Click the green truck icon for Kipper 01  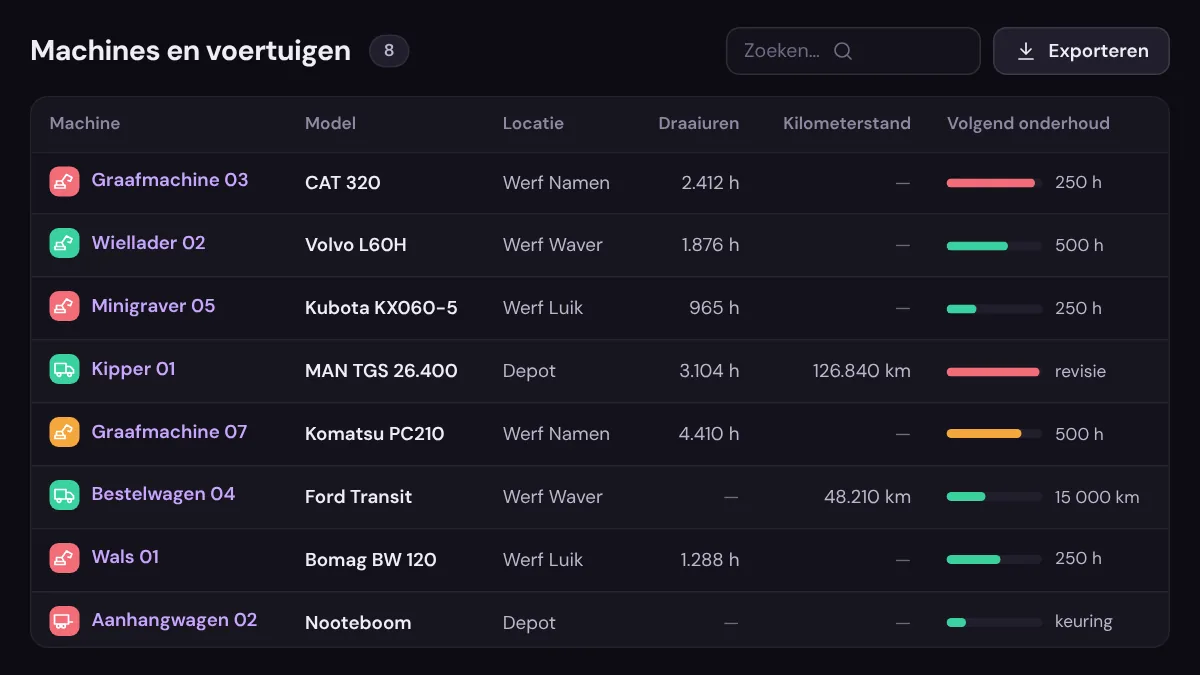click(x=64, y=369)
